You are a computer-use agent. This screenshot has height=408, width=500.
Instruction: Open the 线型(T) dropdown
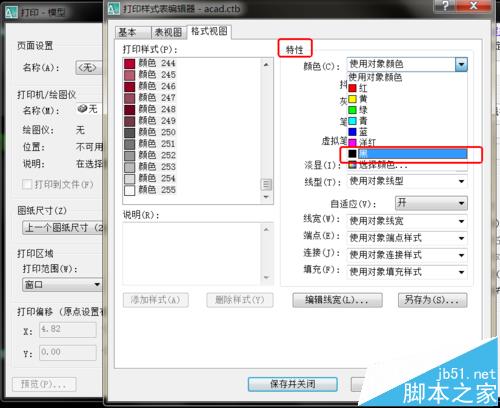point(407,181)
